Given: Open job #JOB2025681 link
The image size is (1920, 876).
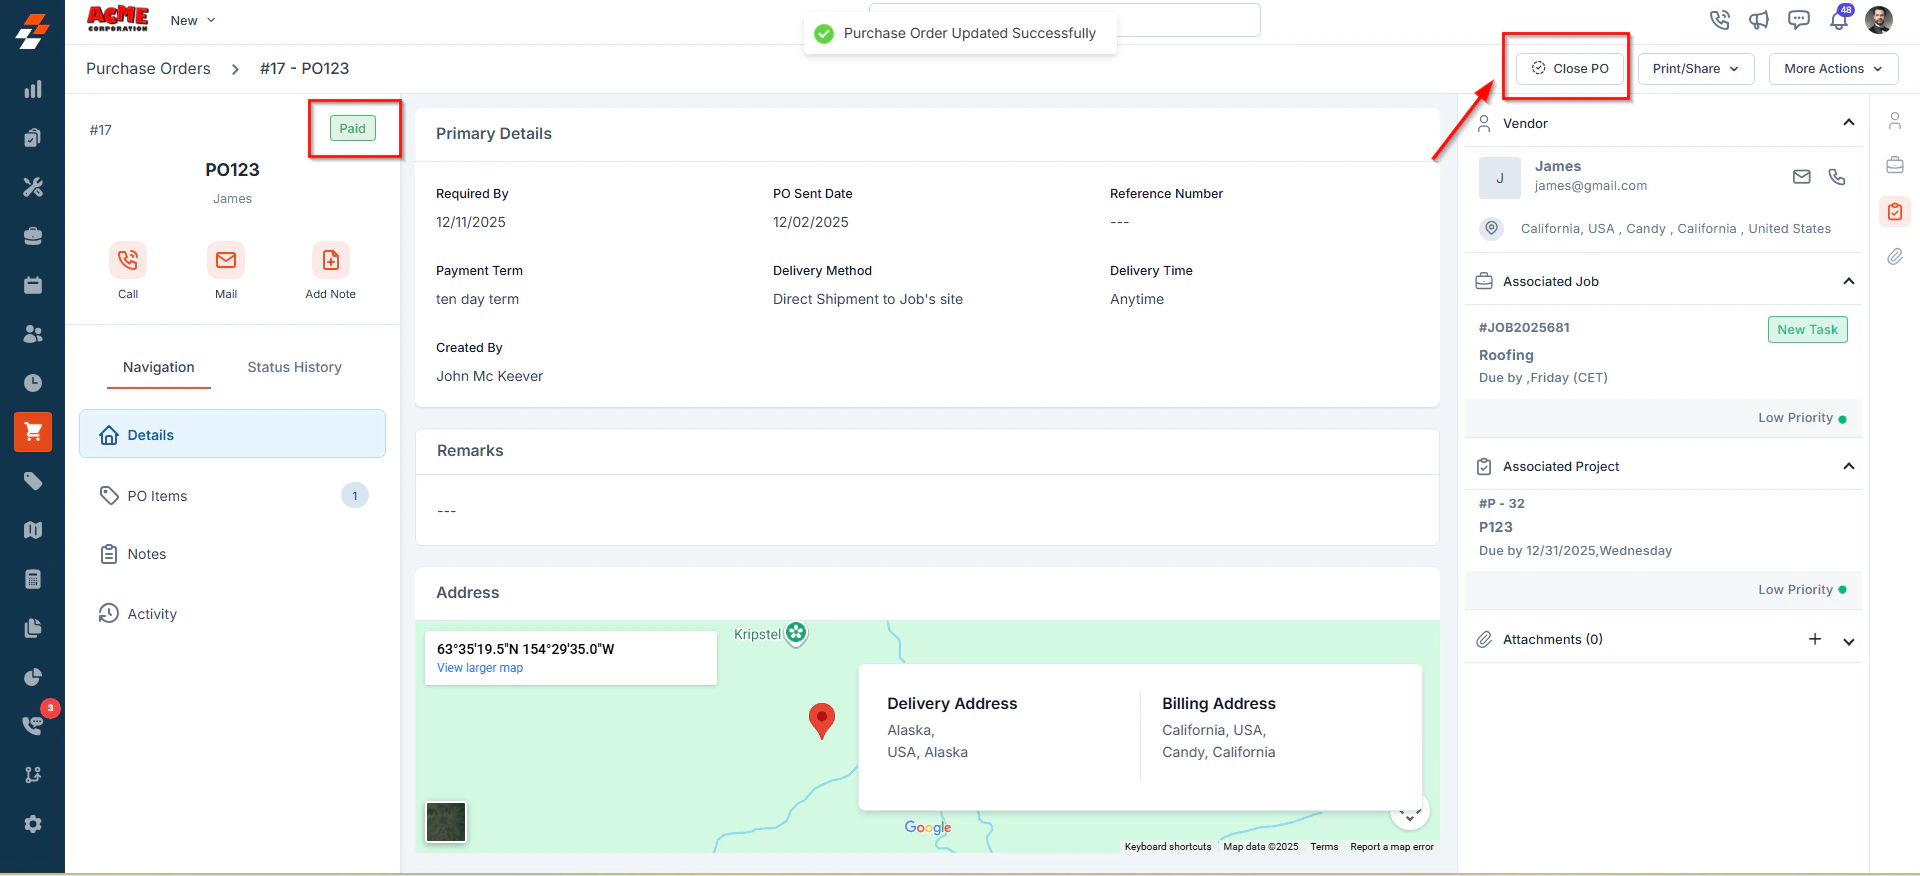Looking at the screenshot, I should coord(1524,328).
